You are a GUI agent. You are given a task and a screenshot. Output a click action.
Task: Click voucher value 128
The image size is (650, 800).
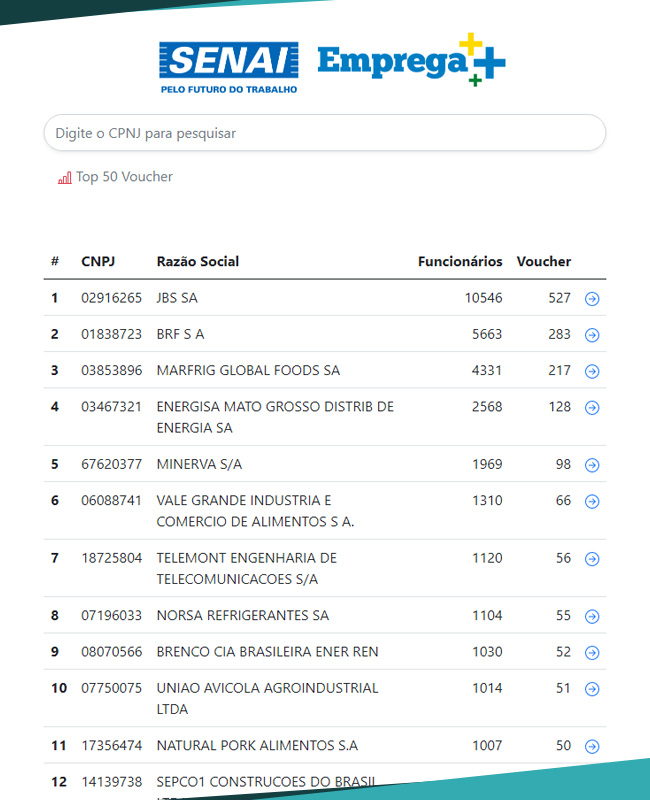coord(559,407)
